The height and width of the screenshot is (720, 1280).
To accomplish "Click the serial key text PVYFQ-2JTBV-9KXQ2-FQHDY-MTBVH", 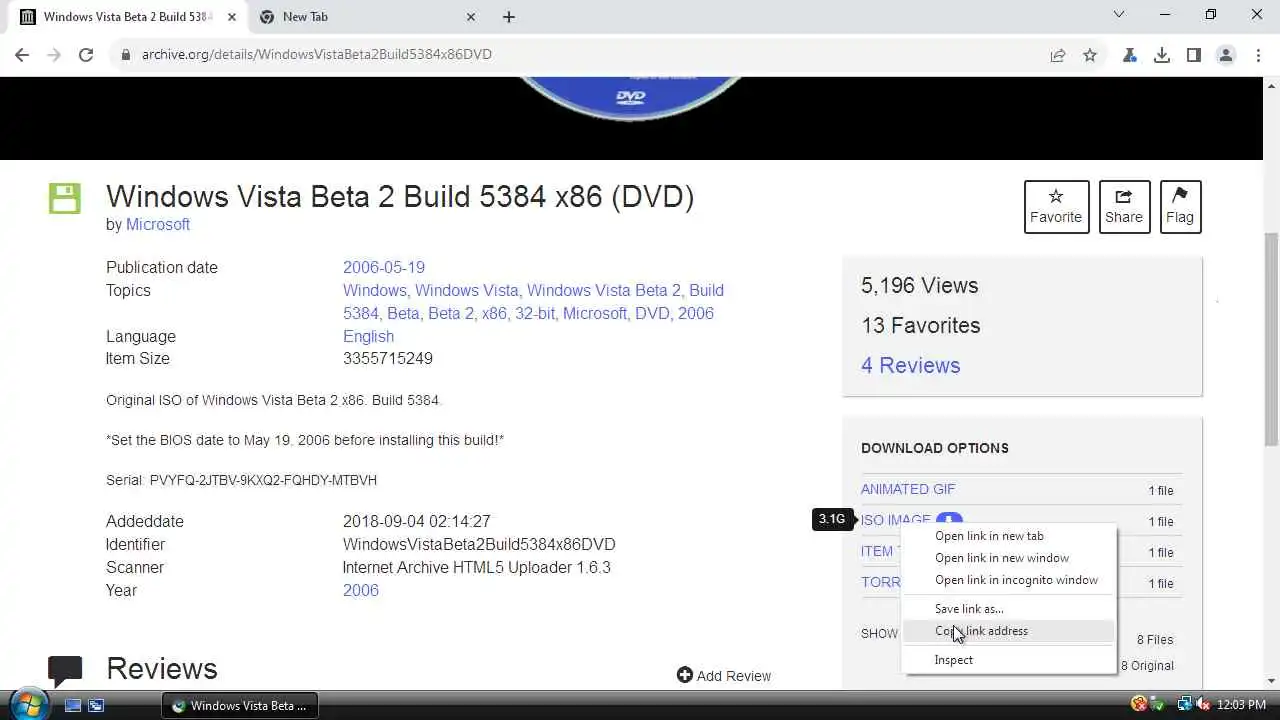I will [263, 480].
